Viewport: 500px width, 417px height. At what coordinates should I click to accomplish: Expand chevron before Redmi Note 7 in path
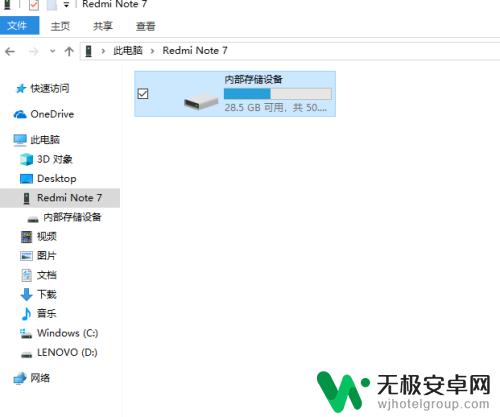[152, 51]
